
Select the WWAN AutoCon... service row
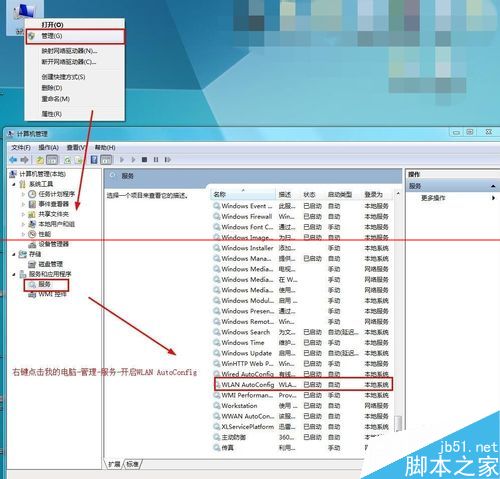click(x=303, y=416)
